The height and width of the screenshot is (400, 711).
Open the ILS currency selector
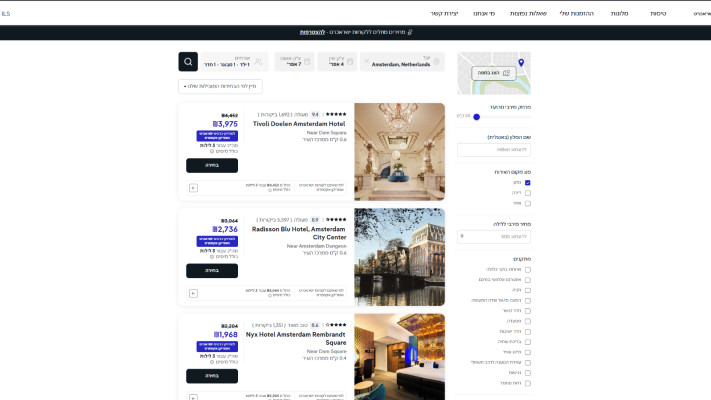(5, 14)
